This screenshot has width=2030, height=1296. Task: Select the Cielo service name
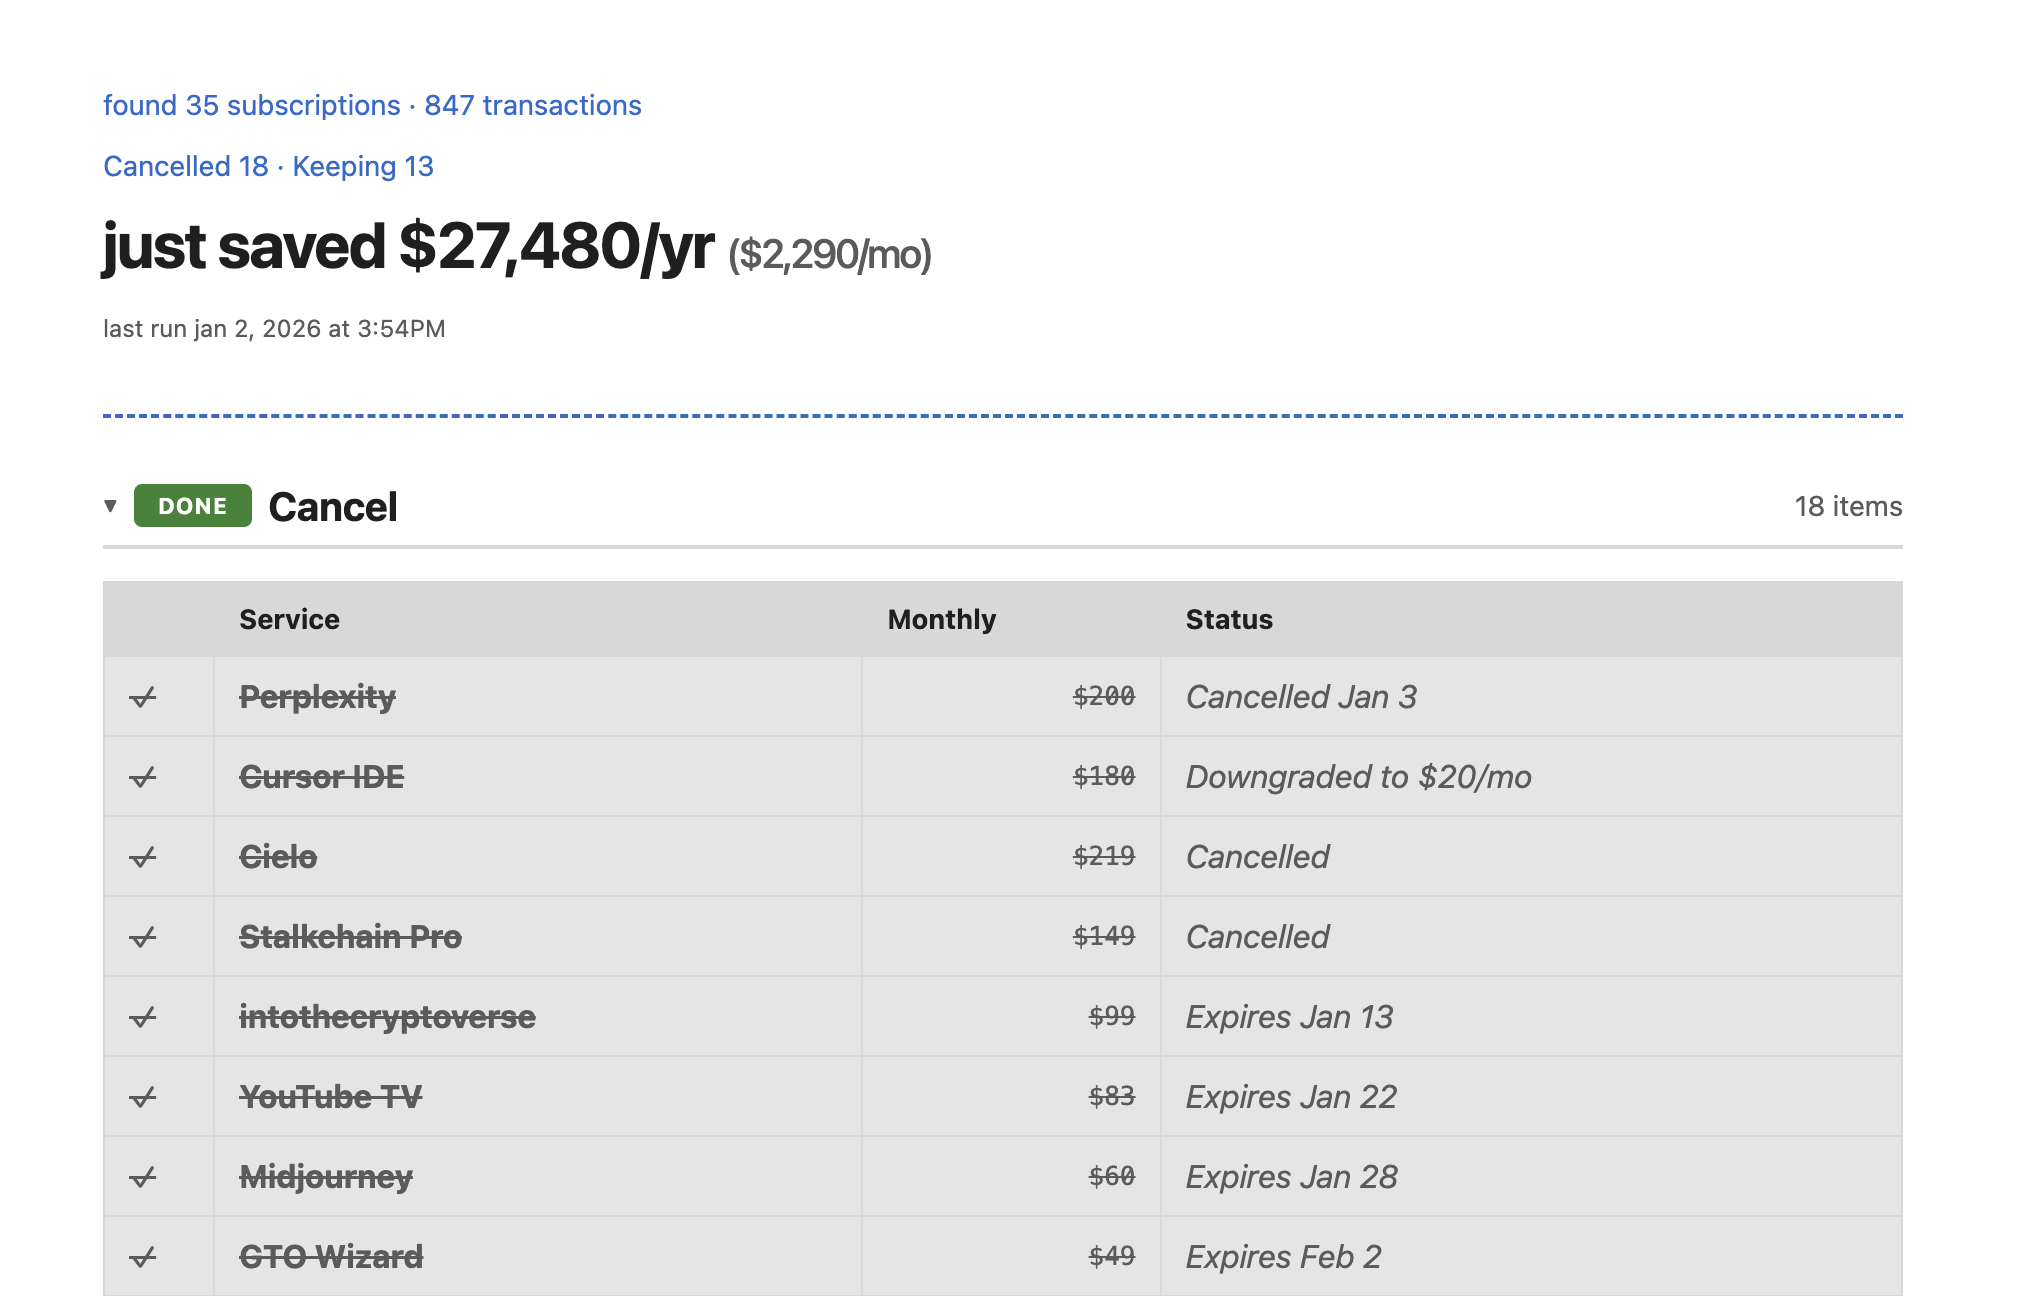tap(278, 857)
